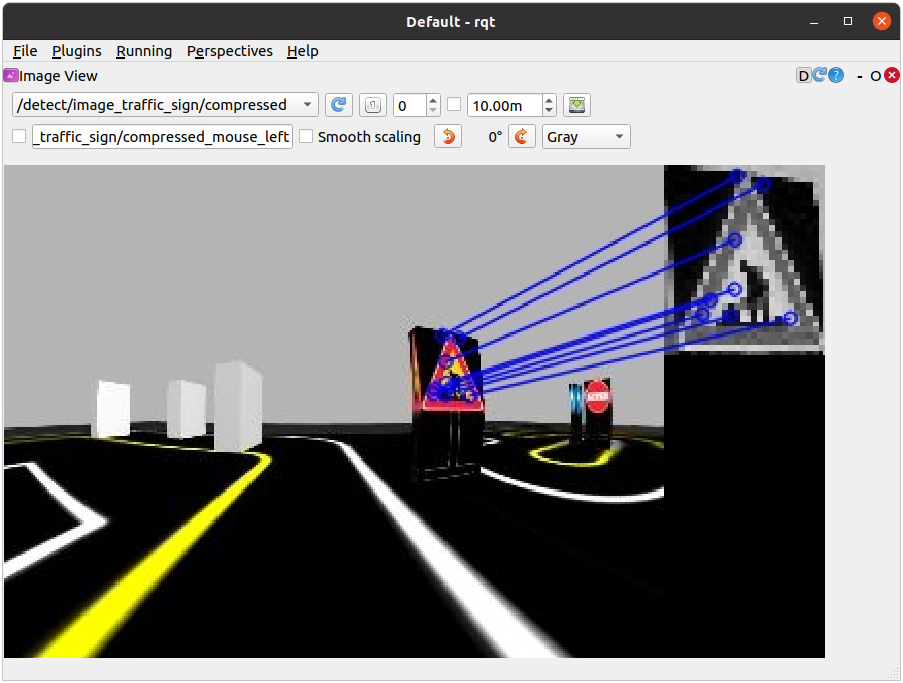The image size is (903, 683).
Task: Click the zoom 1:1 fit button
Action: pos(372,105)
